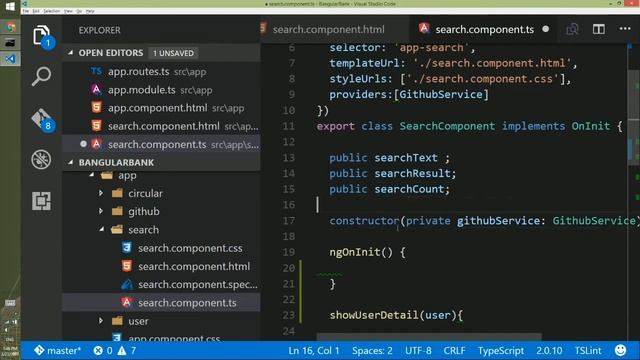This screenshot has width=640, height=360.
Task: Open the Explorer view in activity bar
Action: (x=41, y=36)
